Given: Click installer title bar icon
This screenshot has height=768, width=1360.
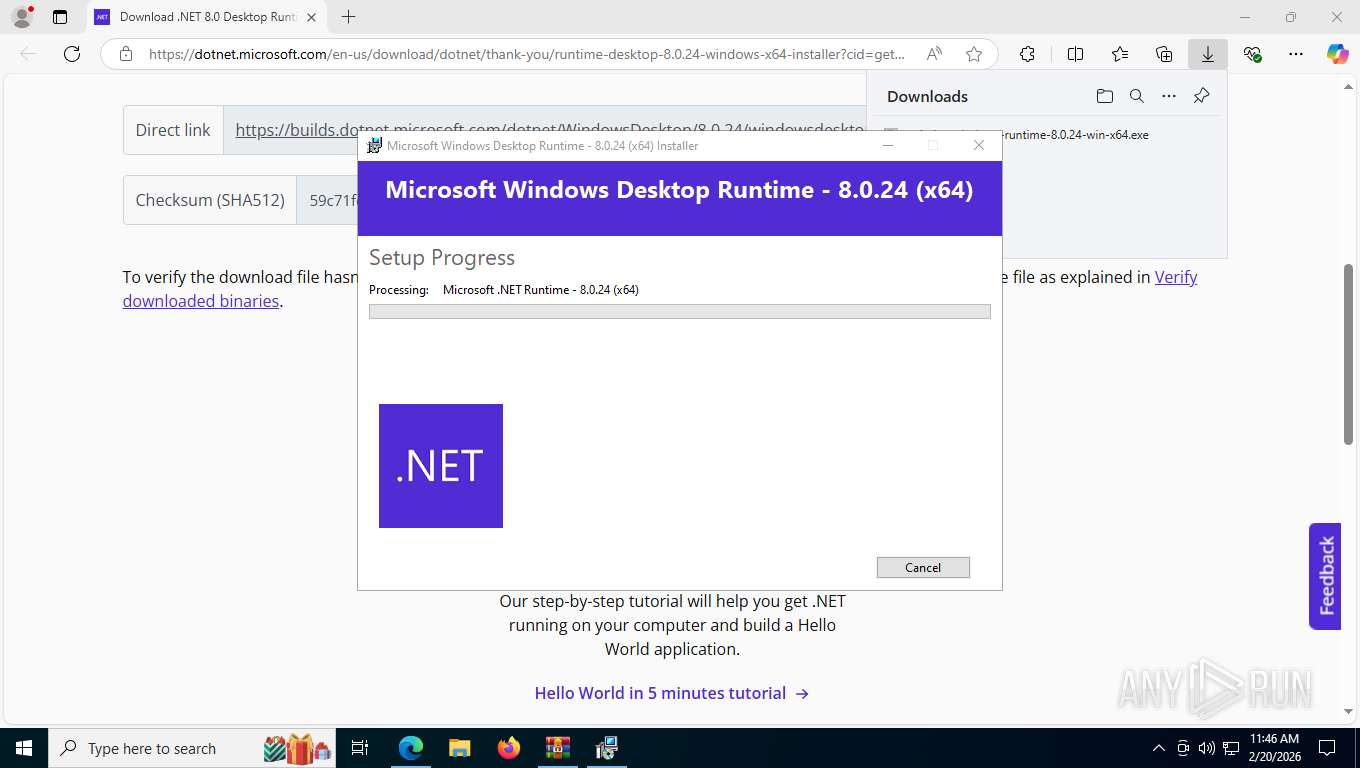Looking at the screenshot, I should 374,146.
